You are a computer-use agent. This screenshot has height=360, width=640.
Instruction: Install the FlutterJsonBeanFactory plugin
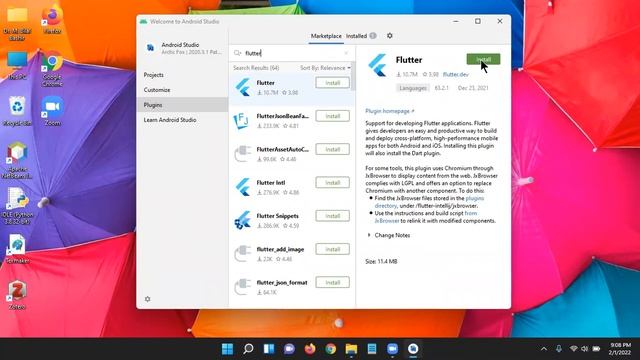tap(333, 116)
